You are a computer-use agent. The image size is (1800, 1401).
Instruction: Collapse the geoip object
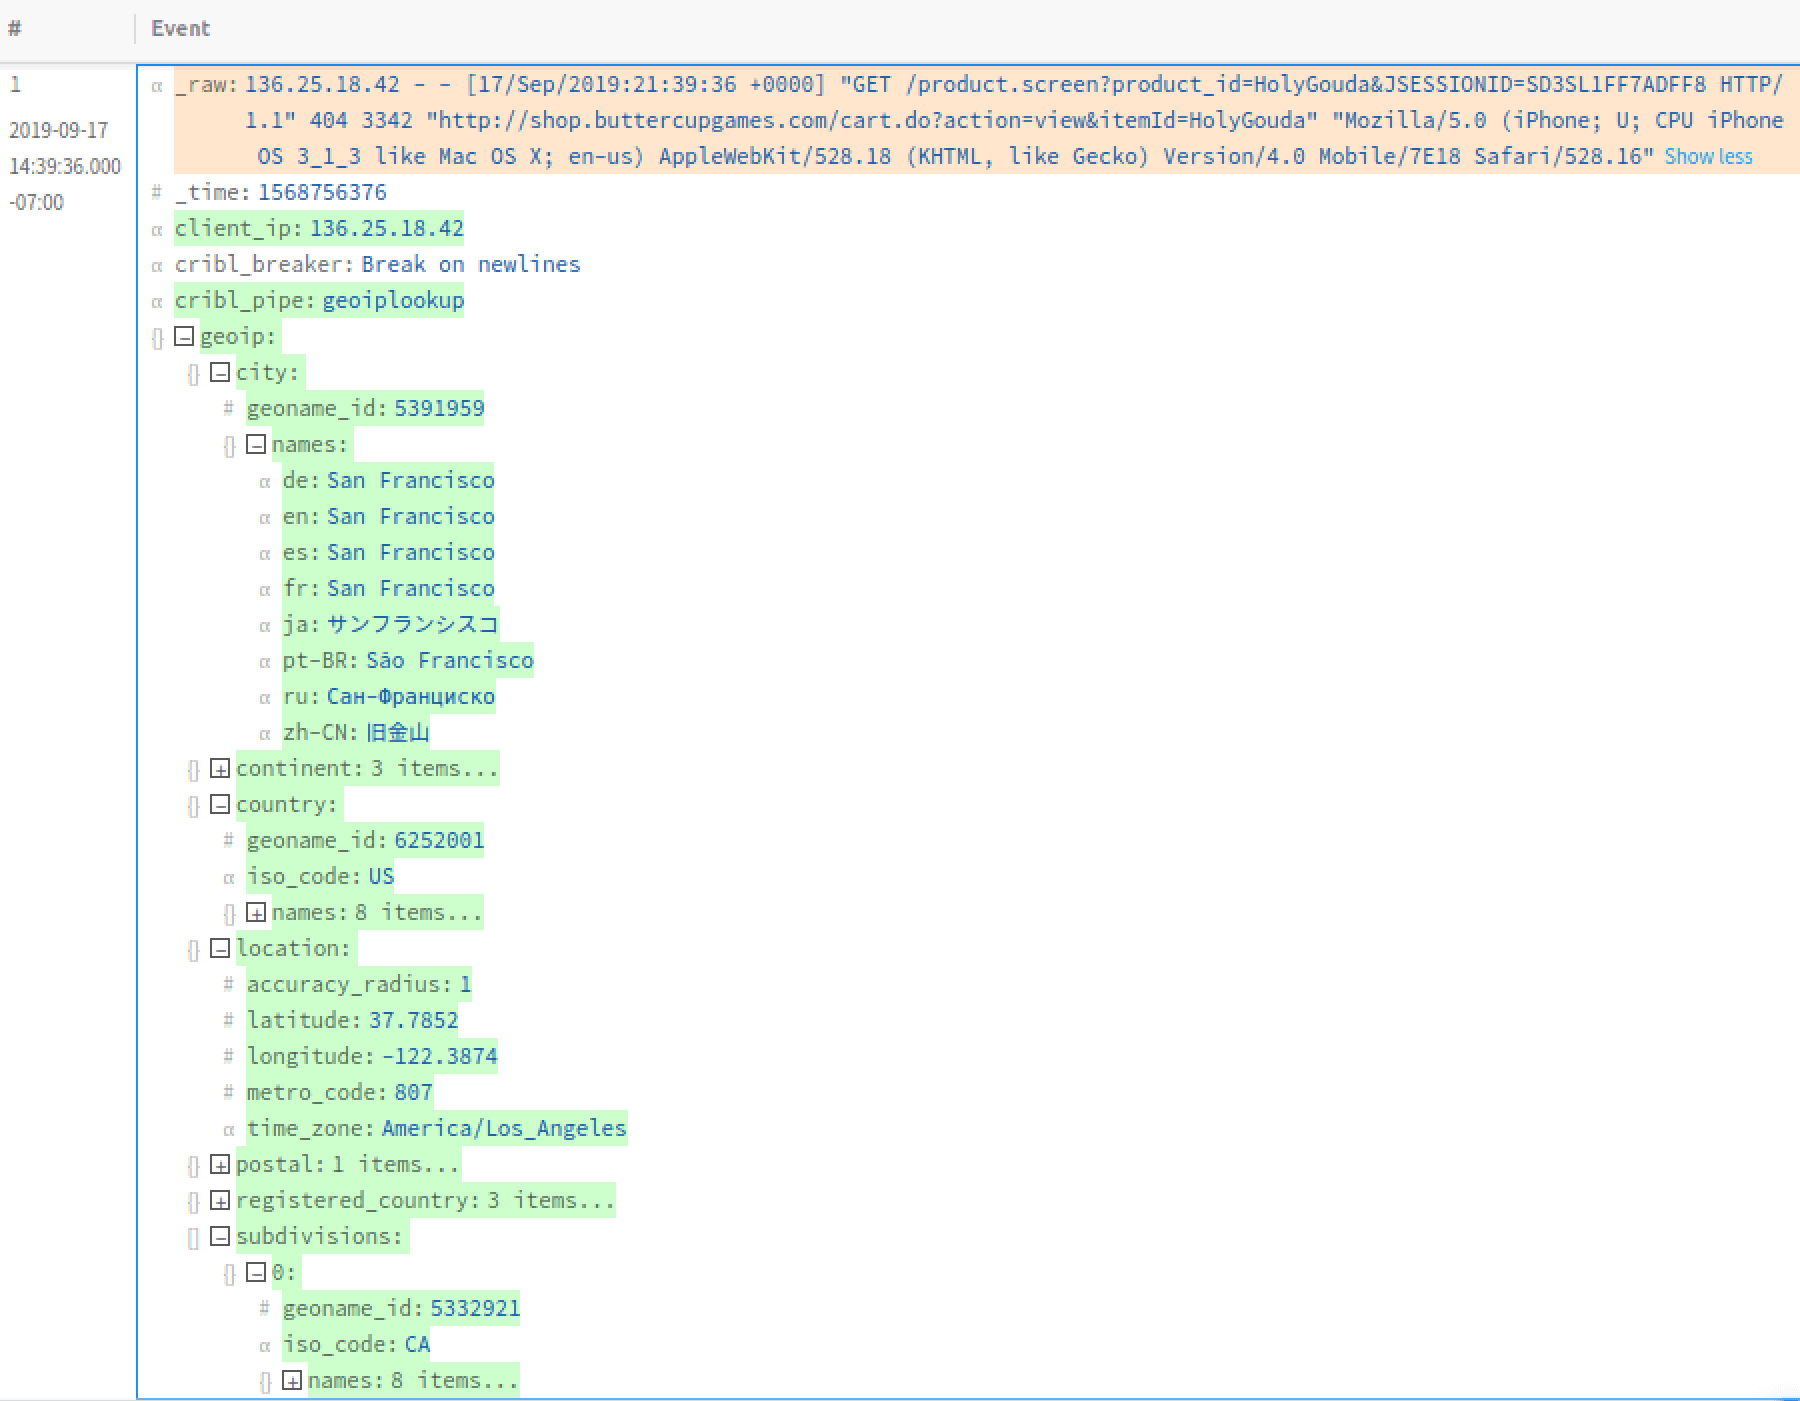pyautogui.click(x=183, y=336)
